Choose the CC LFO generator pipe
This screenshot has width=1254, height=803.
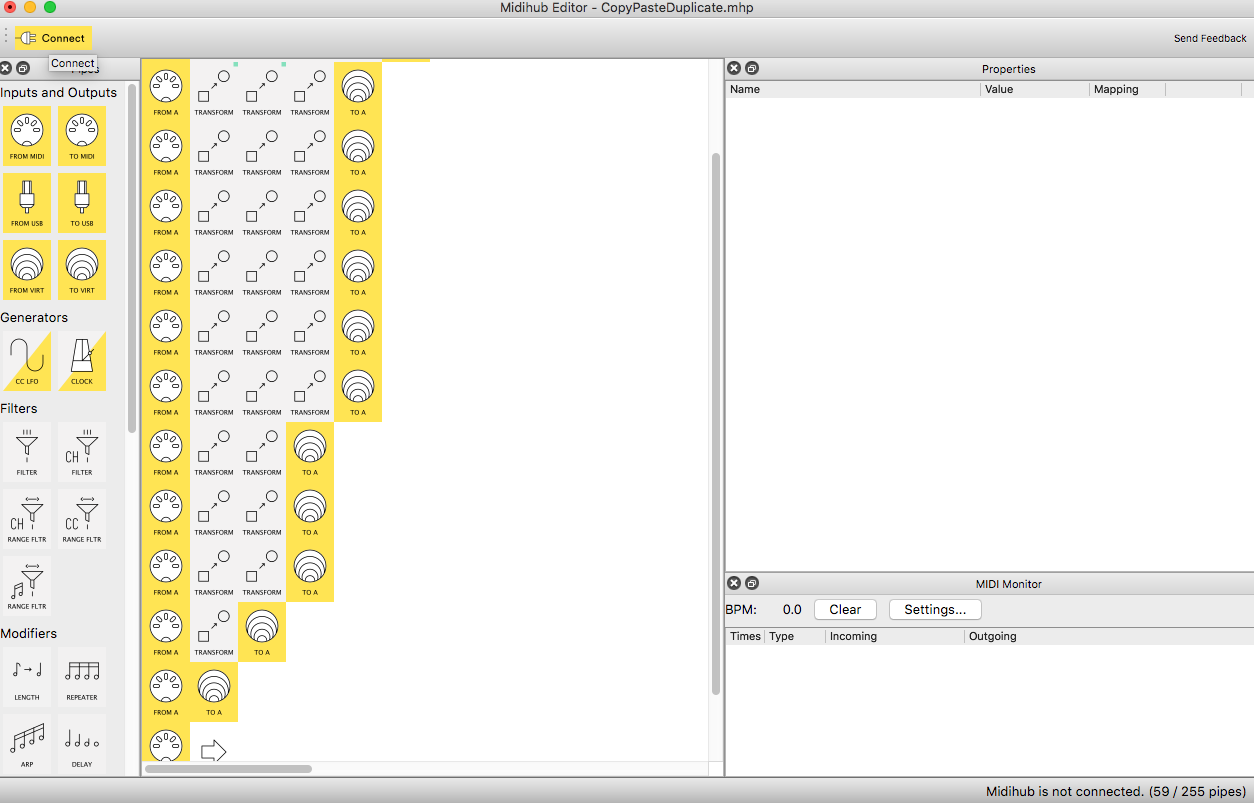click(27, 361)
